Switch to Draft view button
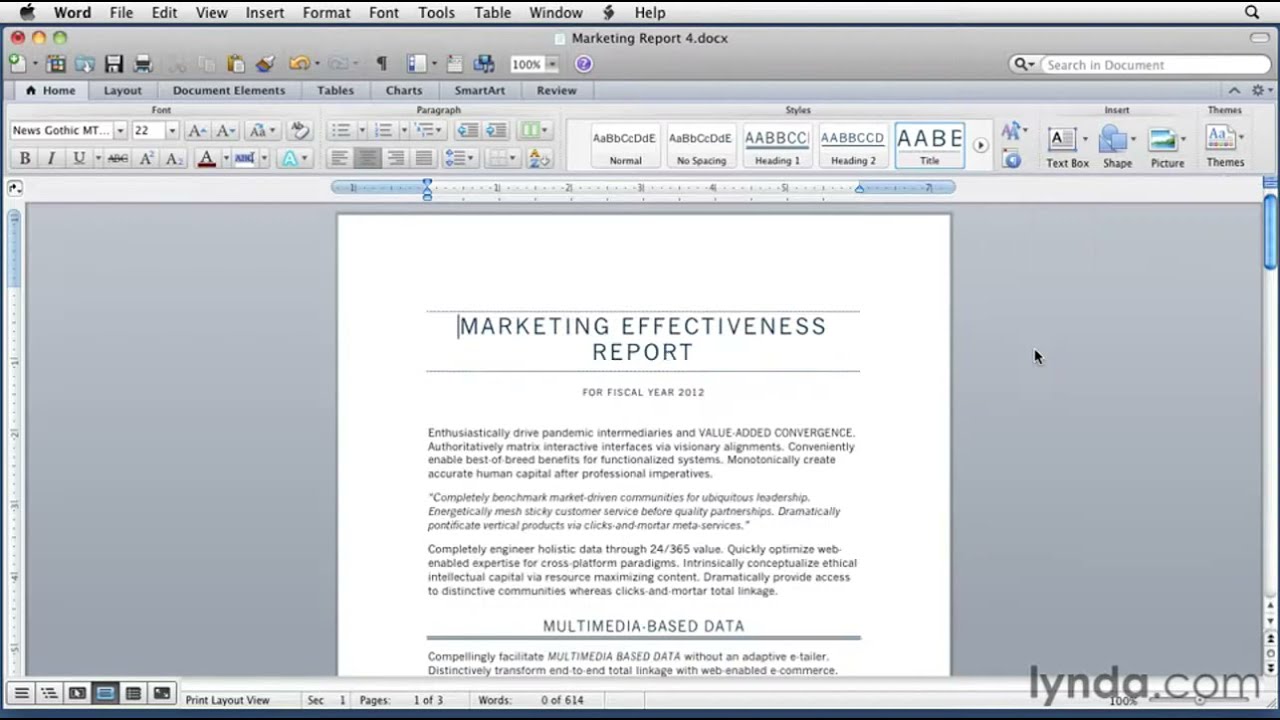Image resolution: width=1280 pixels, height=720 pixels. 20,693
